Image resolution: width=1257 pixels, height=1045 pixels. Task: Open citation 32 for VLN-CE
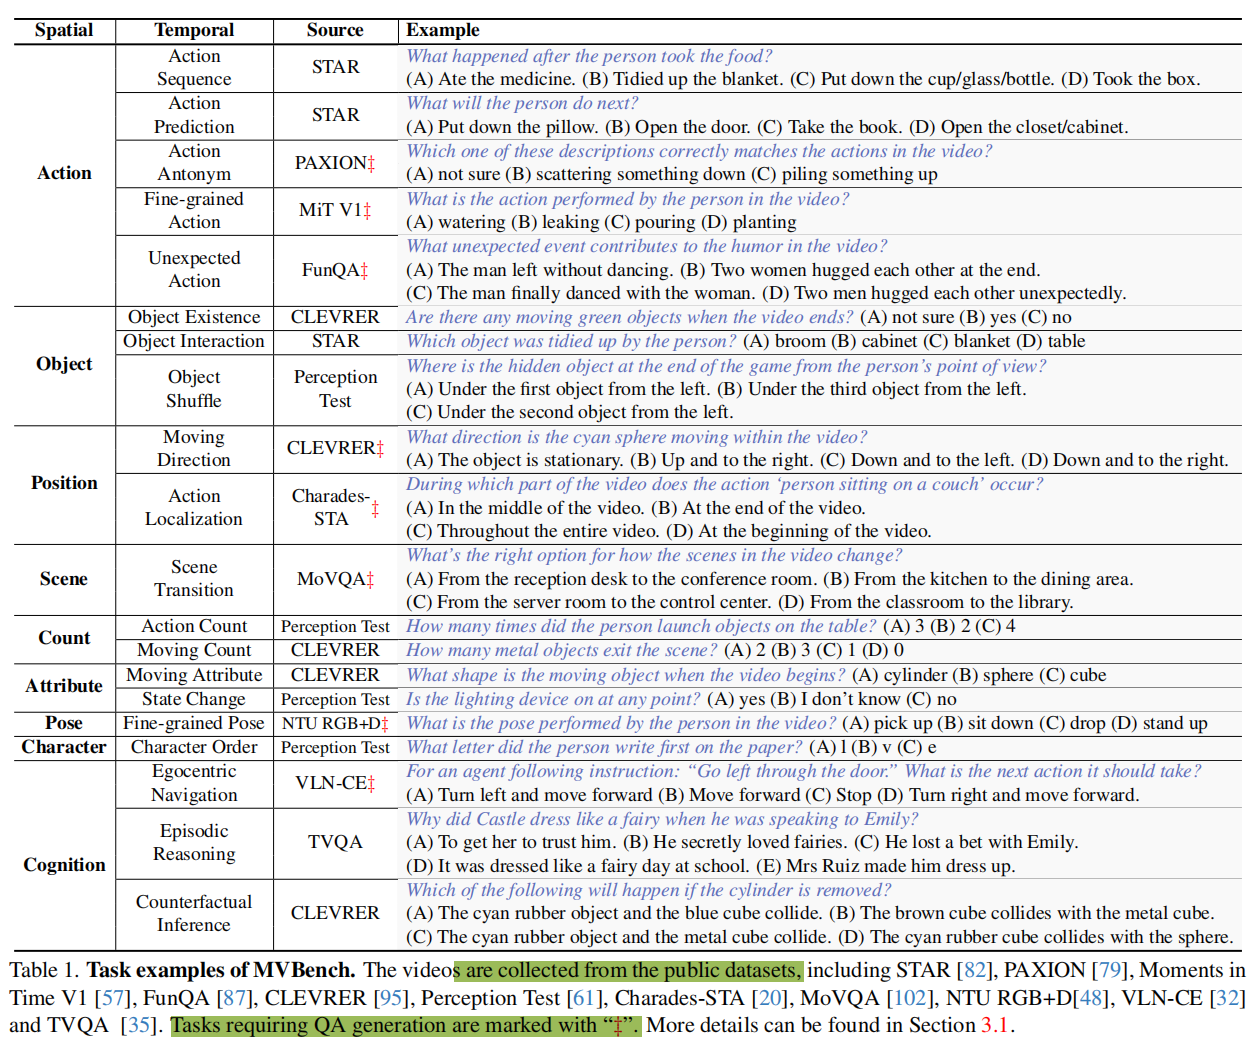click(x=1227, y=998)
